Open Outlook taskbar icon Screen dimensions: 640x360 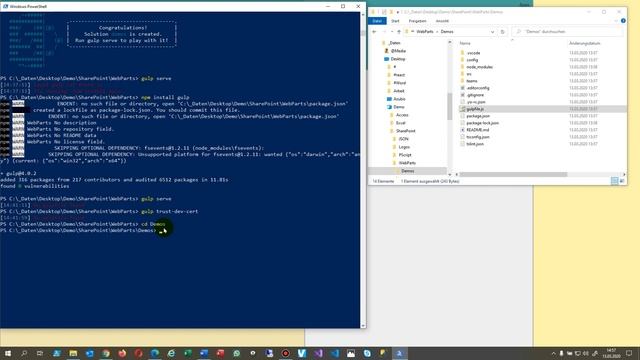pyautogui.click(x=89, y=353)
